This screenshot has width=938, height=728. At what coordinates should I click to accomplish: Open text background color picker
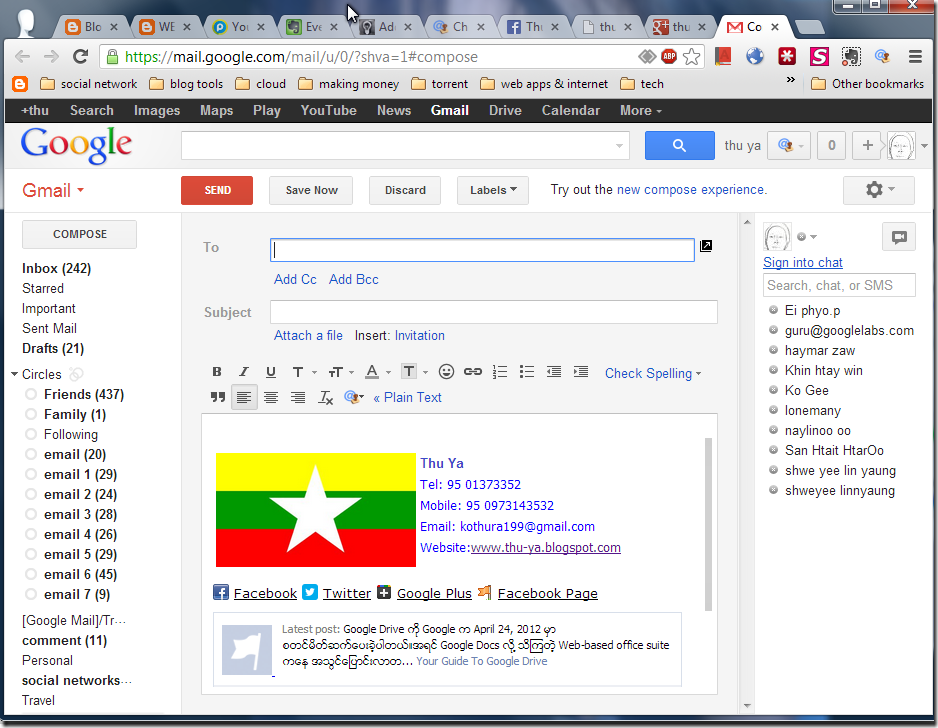tap(415, 372)
